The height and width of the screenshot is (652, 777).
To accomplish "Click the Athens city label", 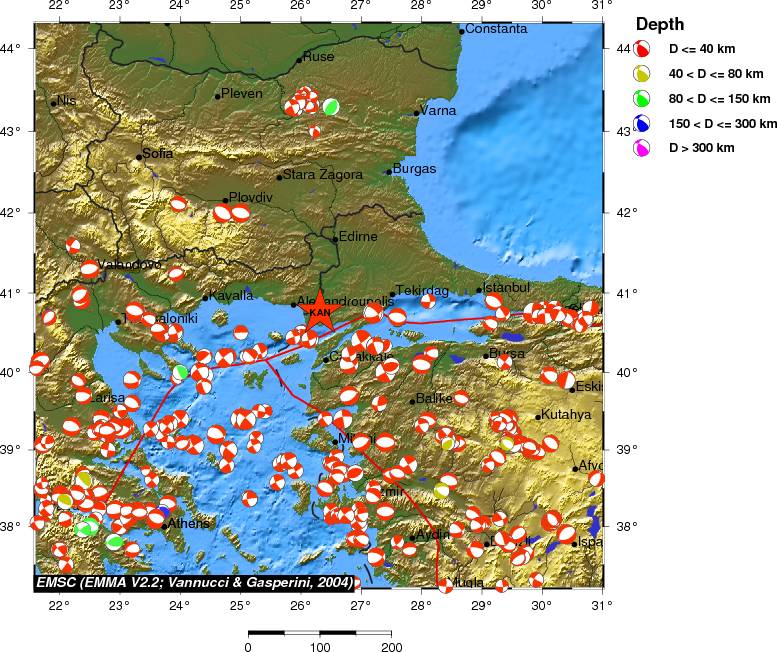I will [188, 523].
